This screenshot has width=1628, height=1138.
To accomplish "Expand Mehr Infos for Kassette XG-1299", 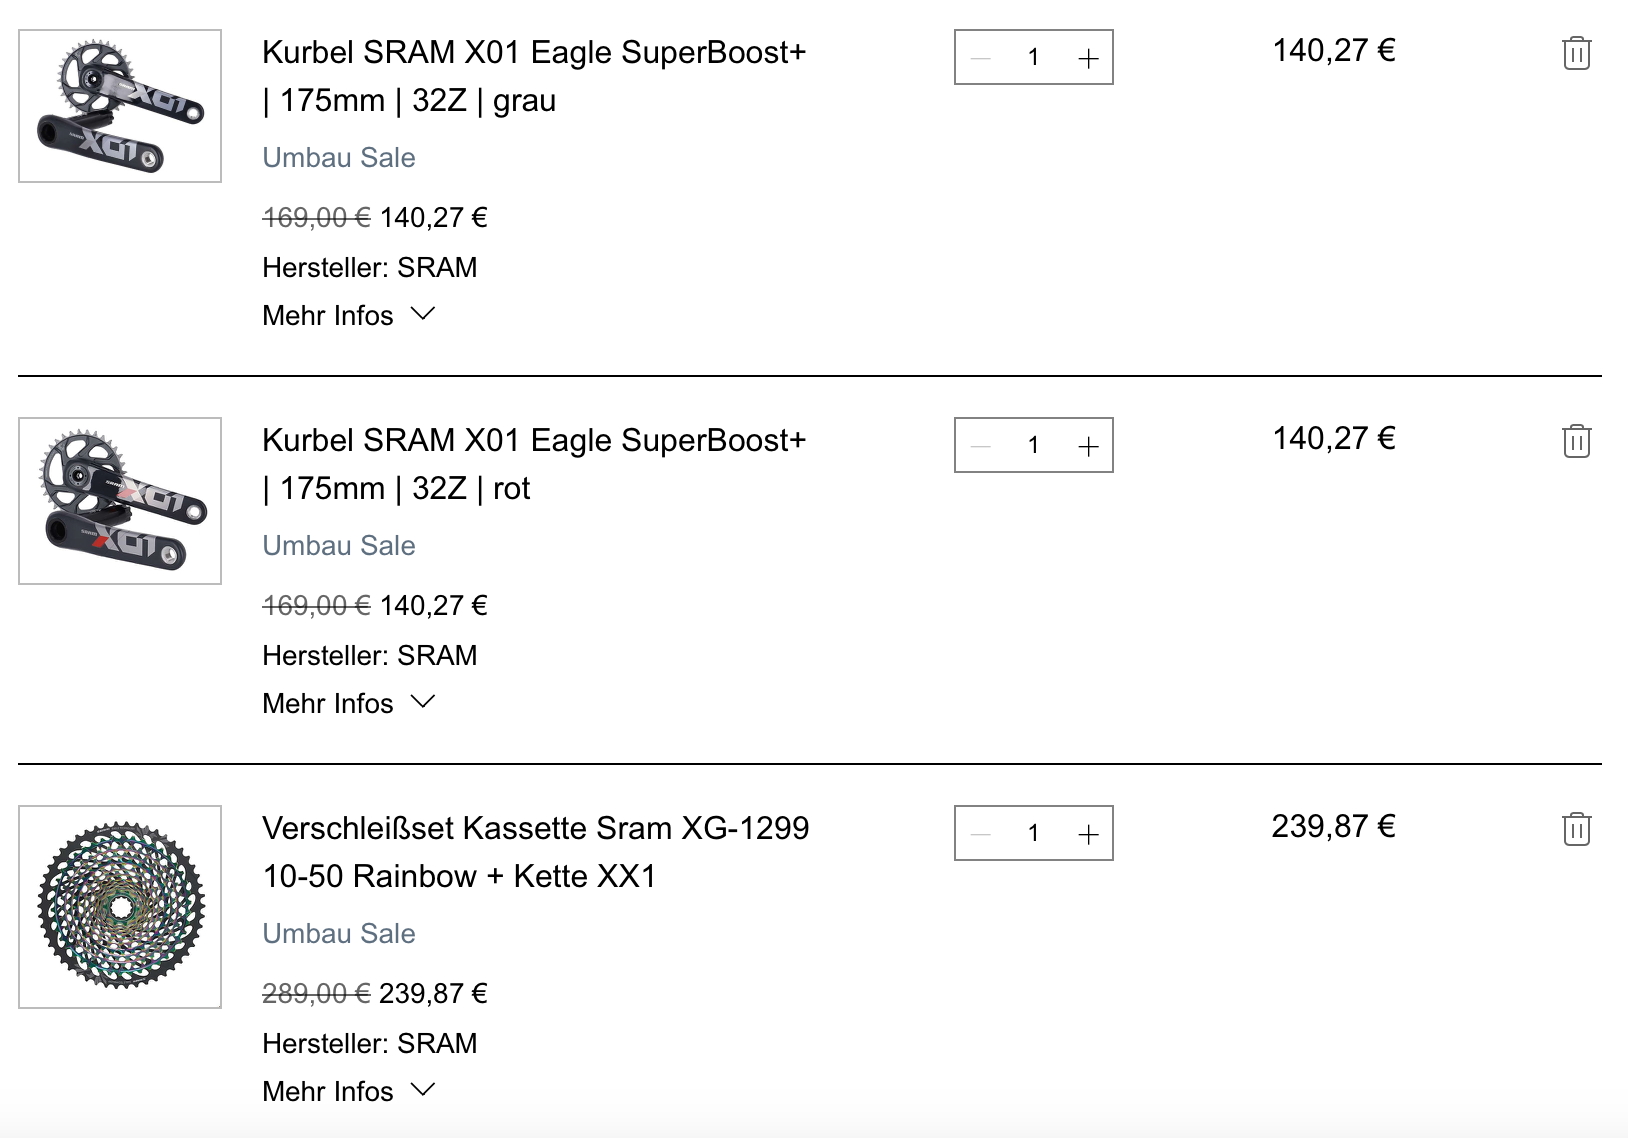I will (348, 1091).
